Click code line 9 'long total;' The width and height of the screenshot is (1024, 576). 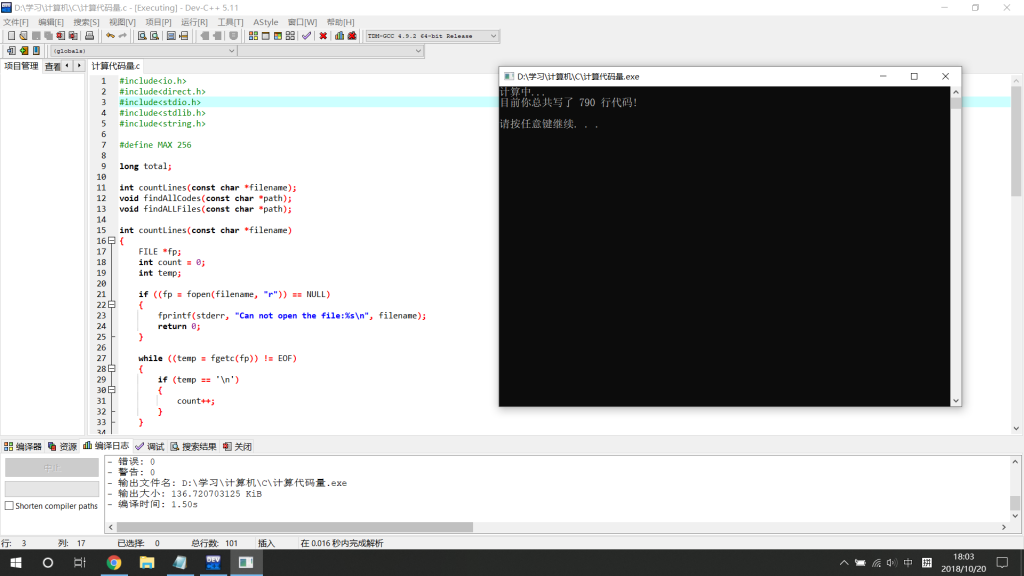(145, 167)
